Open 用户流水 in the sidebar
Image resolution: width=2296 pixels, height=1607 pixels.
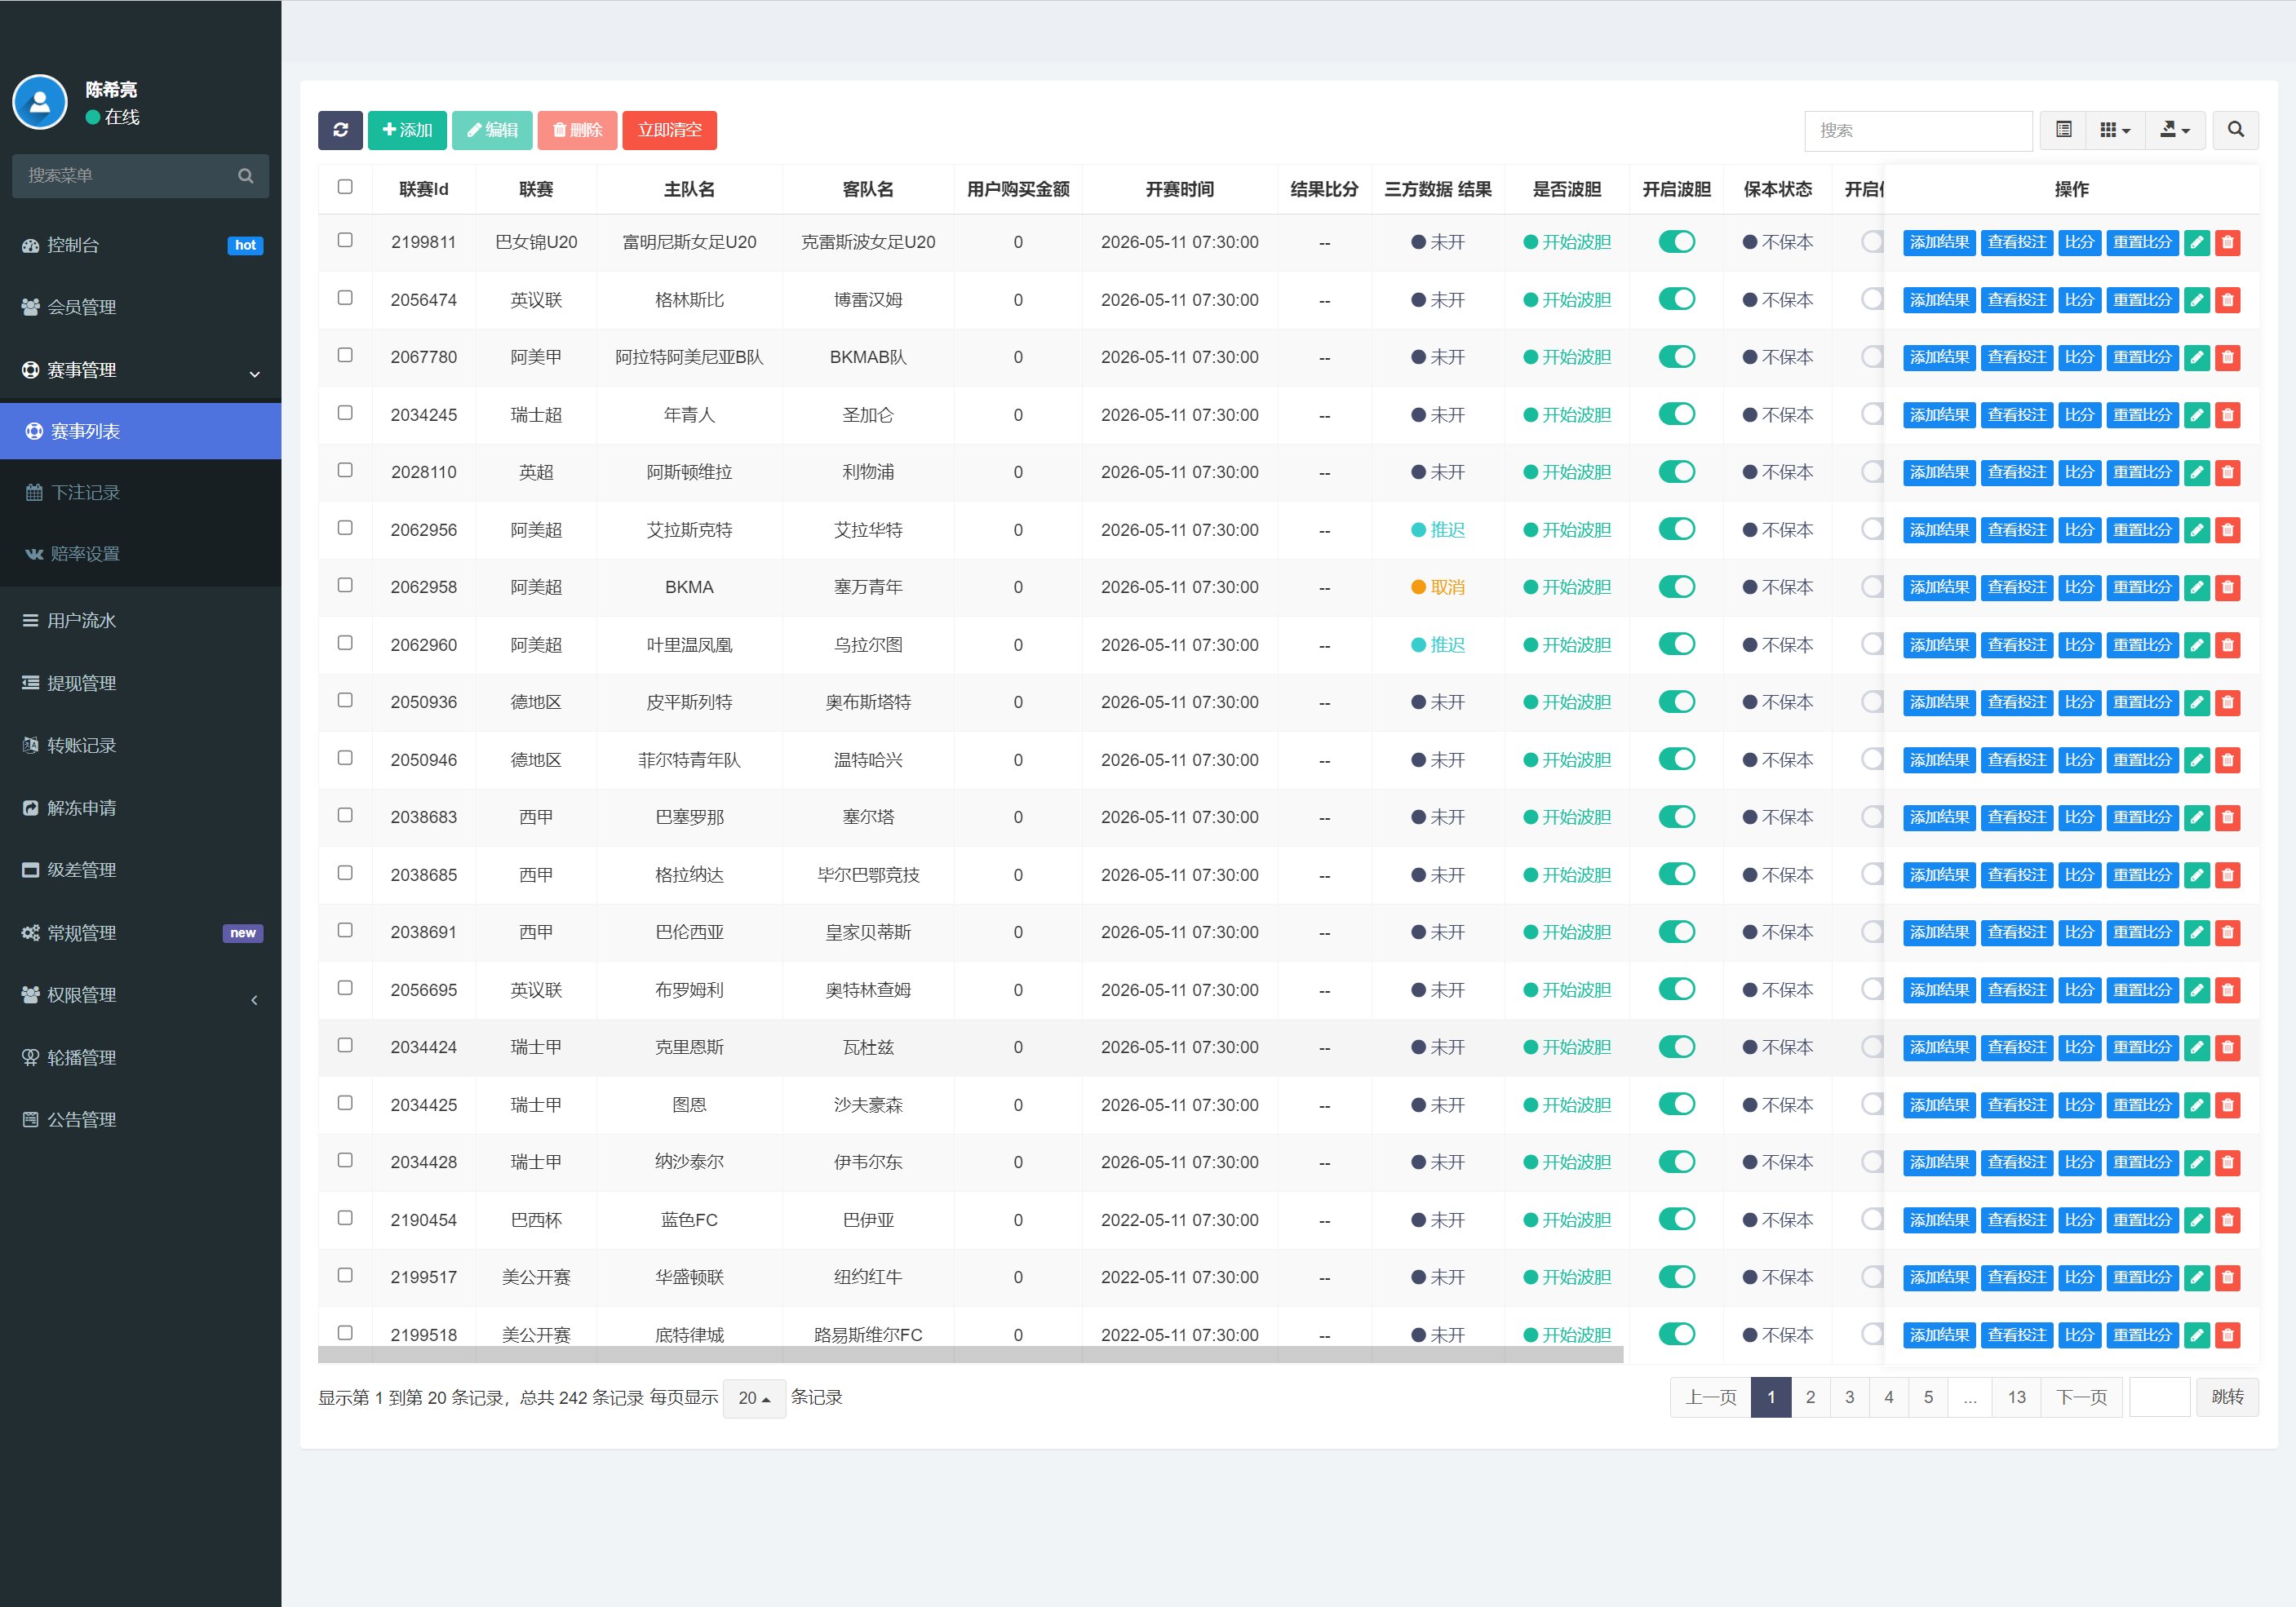tap(140, 621)
